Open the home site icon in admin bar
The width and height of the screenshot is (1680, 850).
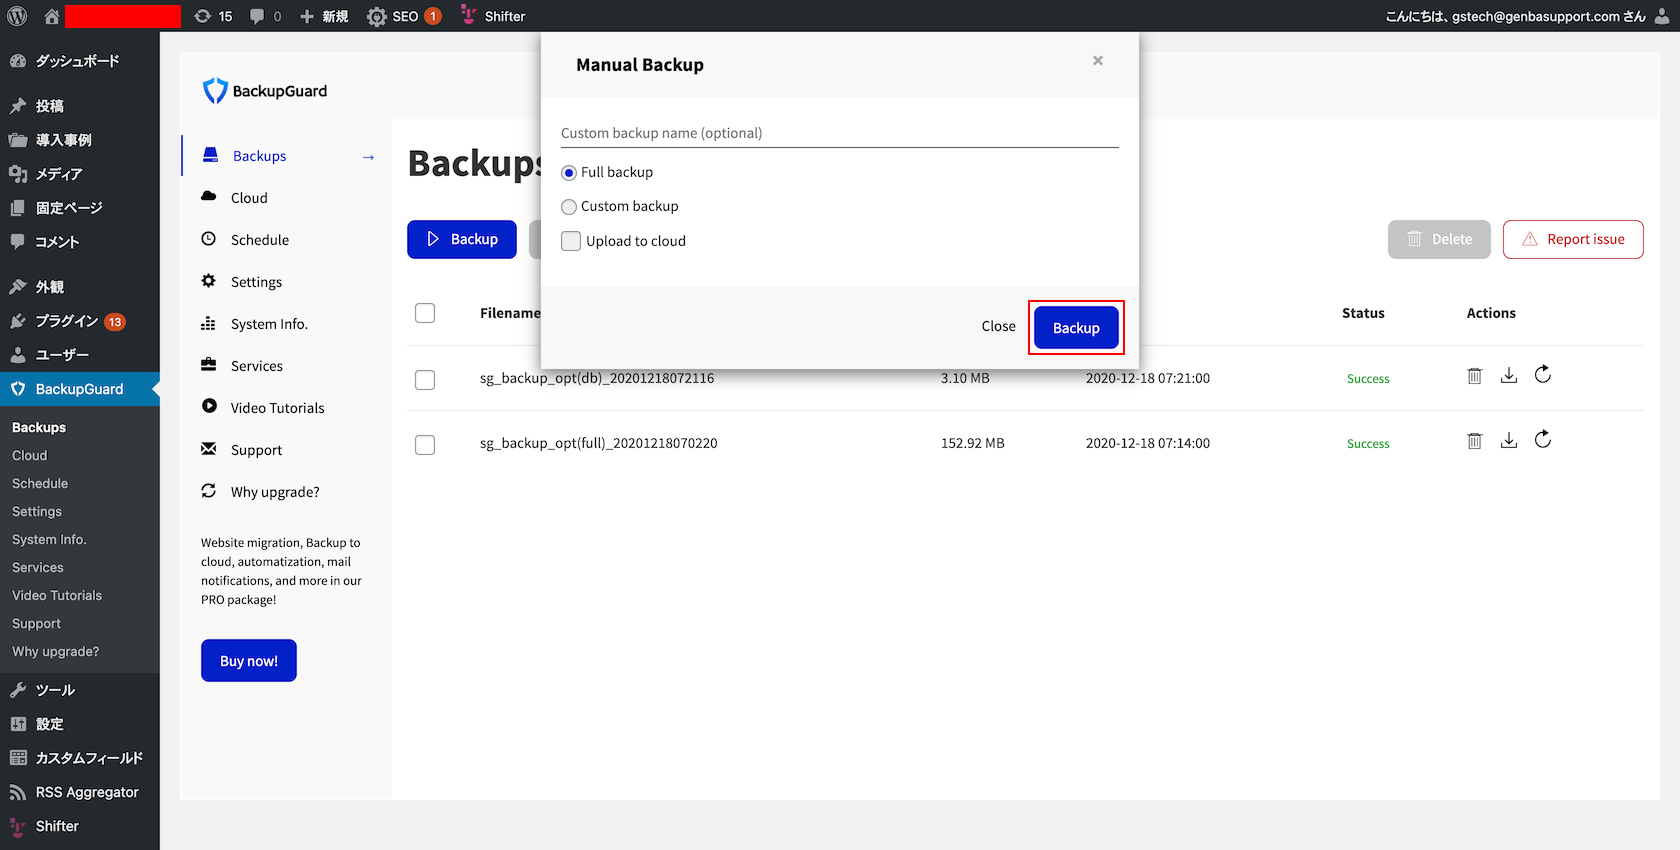[x=52, y=16]
